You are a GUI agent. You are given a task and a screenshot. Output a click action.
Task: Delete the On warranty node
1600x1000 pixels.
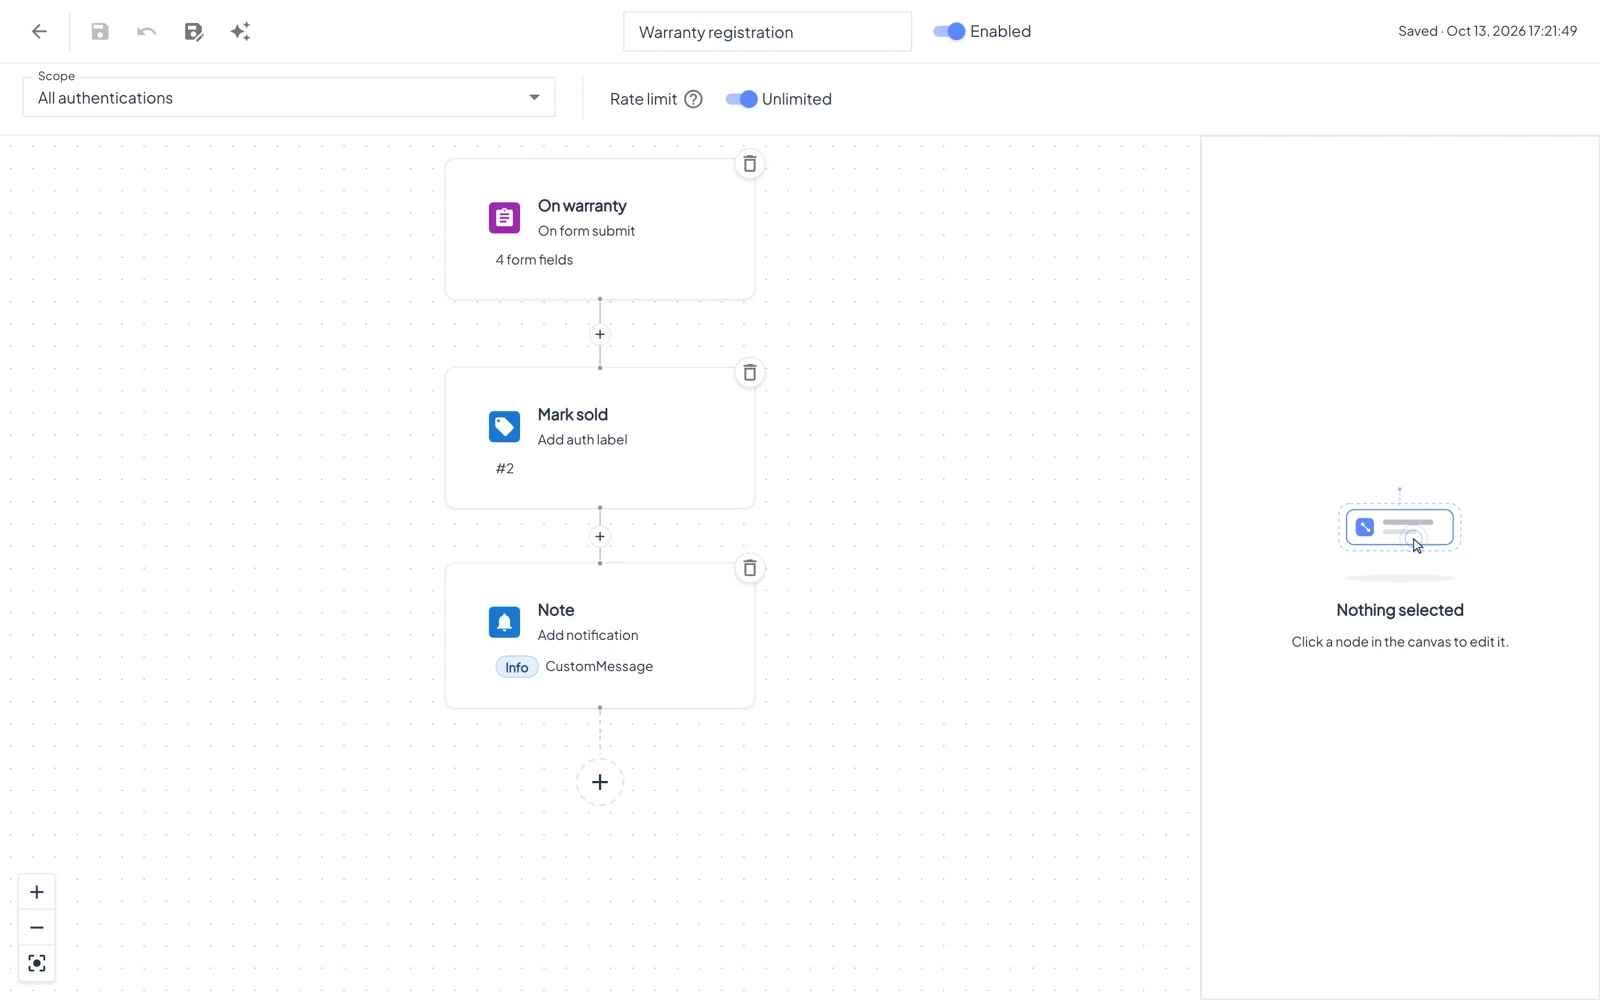(750, 164)
